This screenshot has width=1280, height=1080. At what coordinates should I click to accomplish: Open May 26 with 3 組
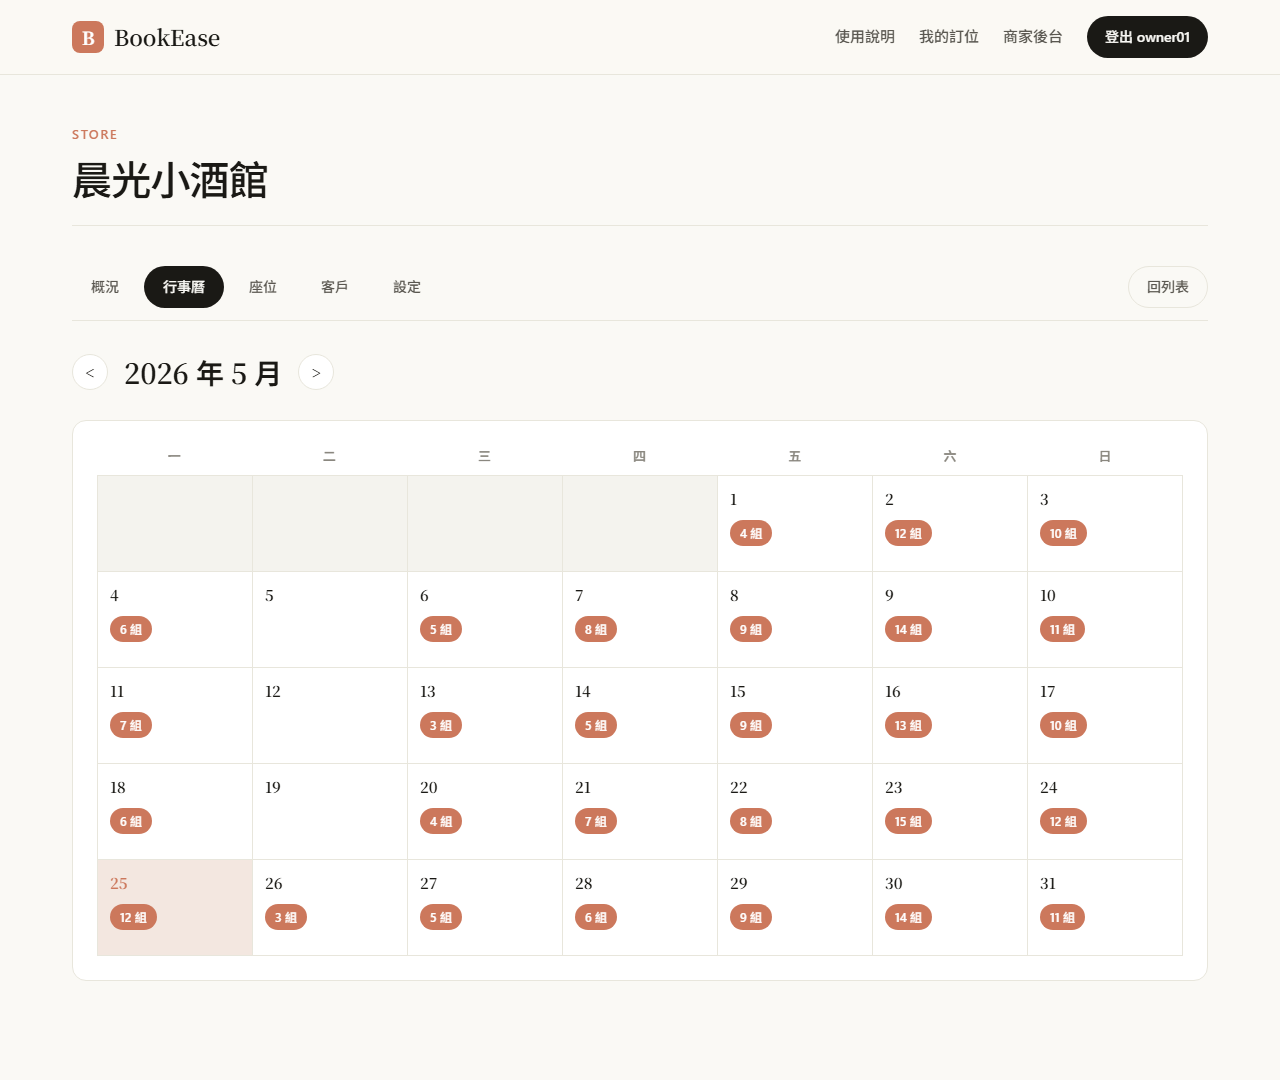[330, 908]
